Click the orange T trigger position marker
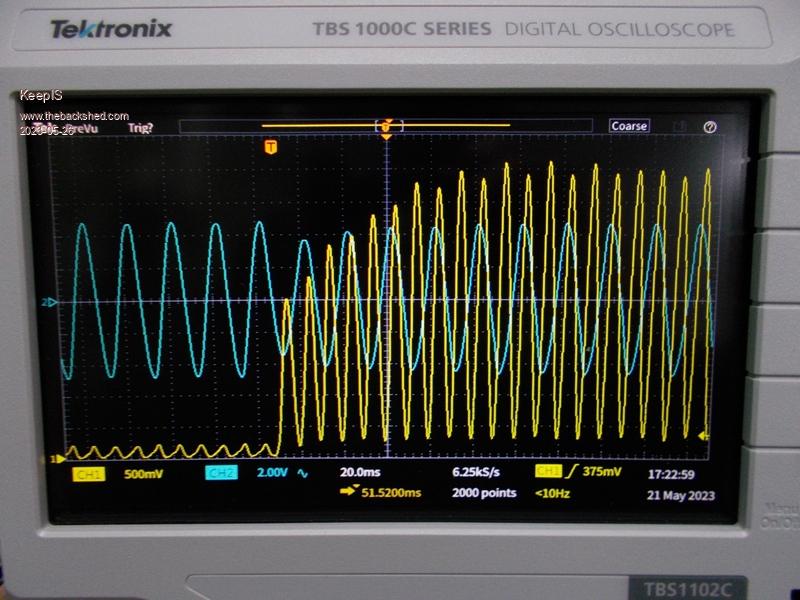The image size is (800, 600). (x=270, y=147)
